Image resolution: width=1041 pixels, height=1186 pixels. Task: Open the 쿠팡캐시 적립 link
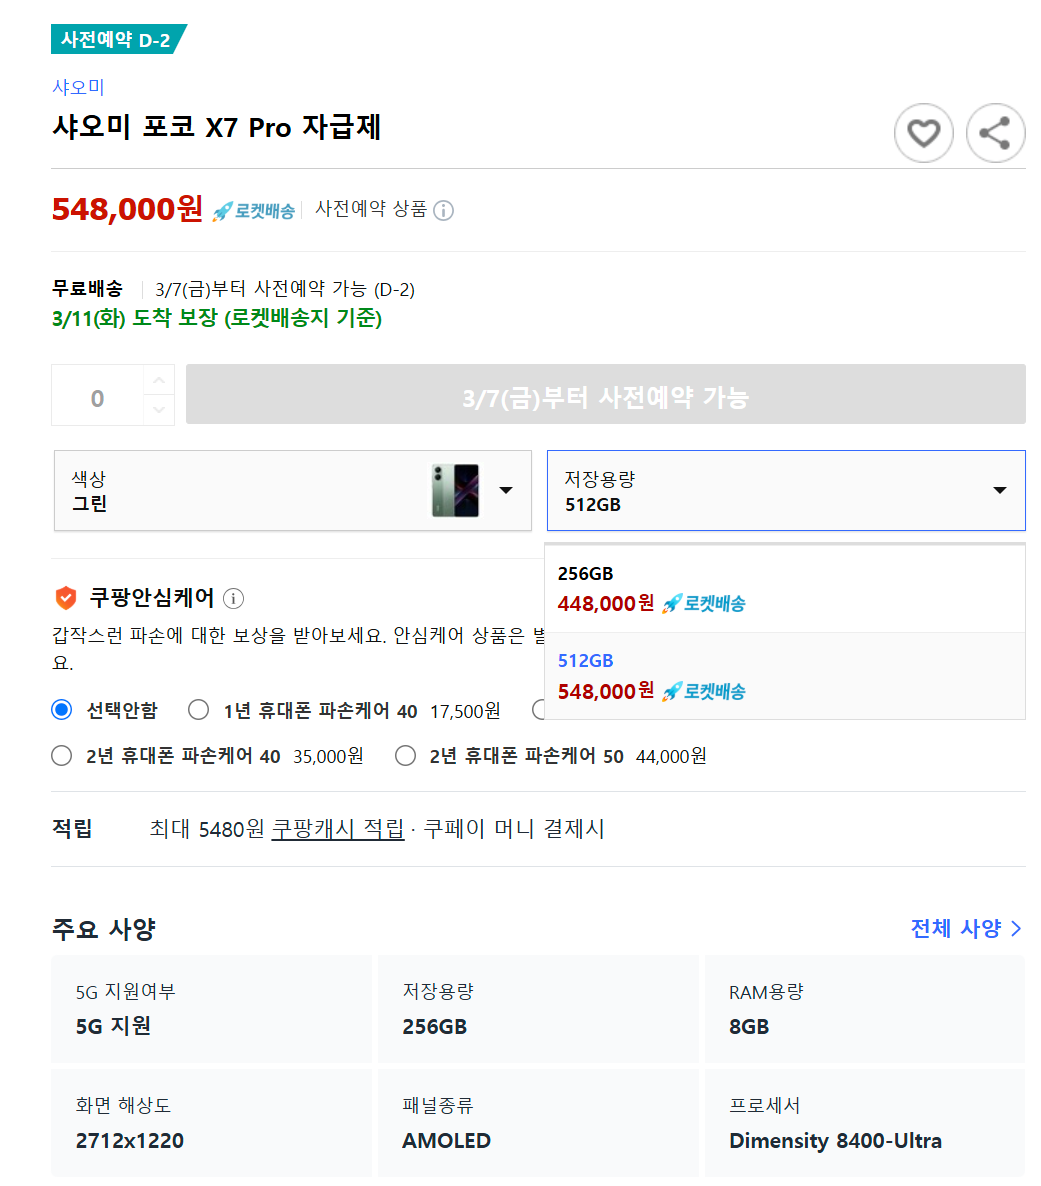(338, 829)
